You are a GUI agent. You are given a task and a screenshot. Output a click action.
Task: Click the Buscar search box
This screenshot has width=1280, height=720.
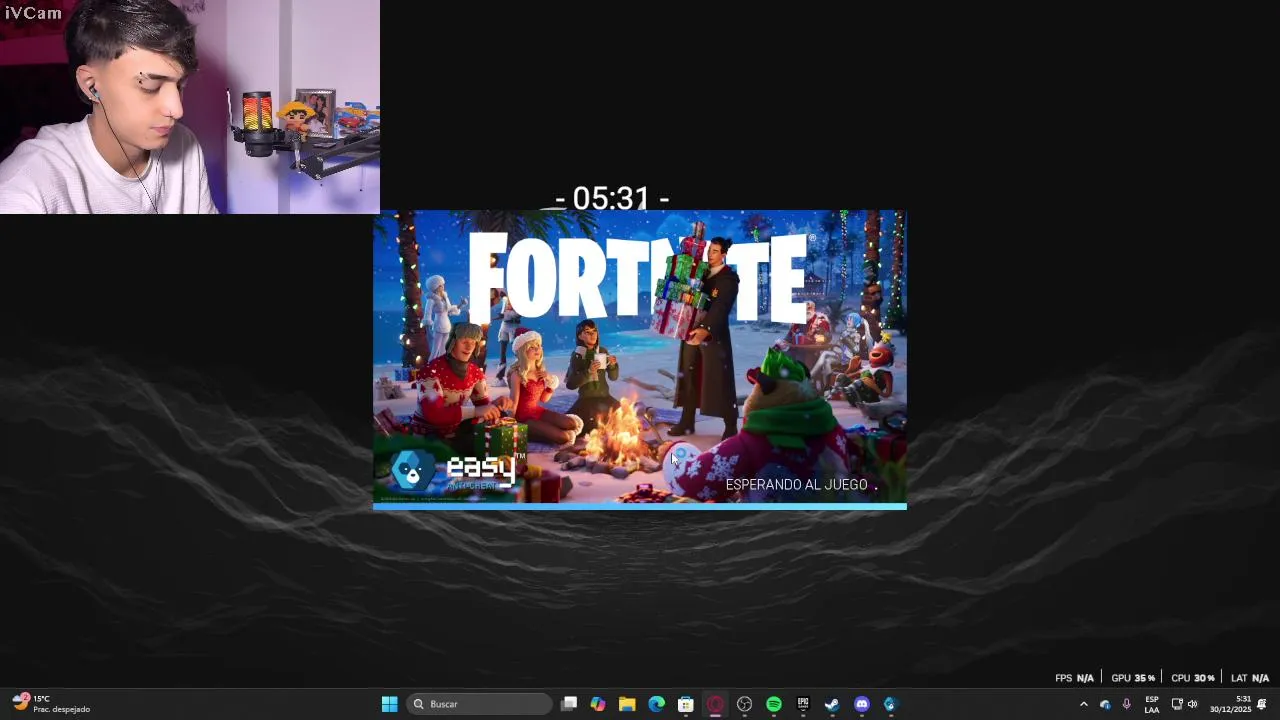tap(481, 704)
